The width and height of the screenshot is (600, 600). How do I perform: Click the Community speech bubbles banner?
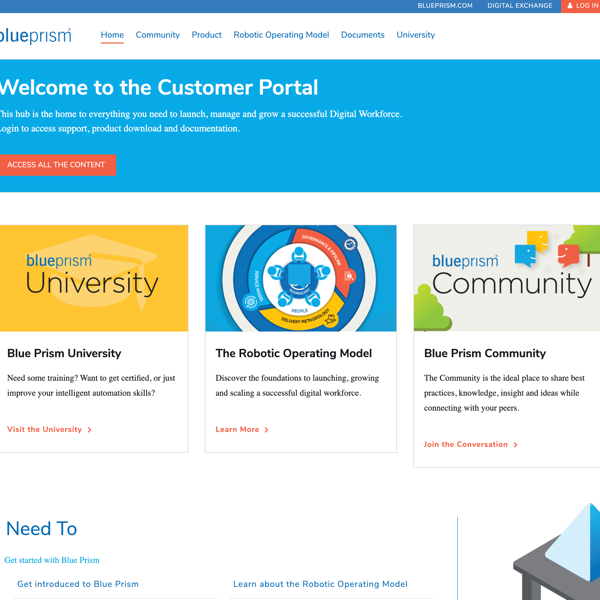(508, 278)
